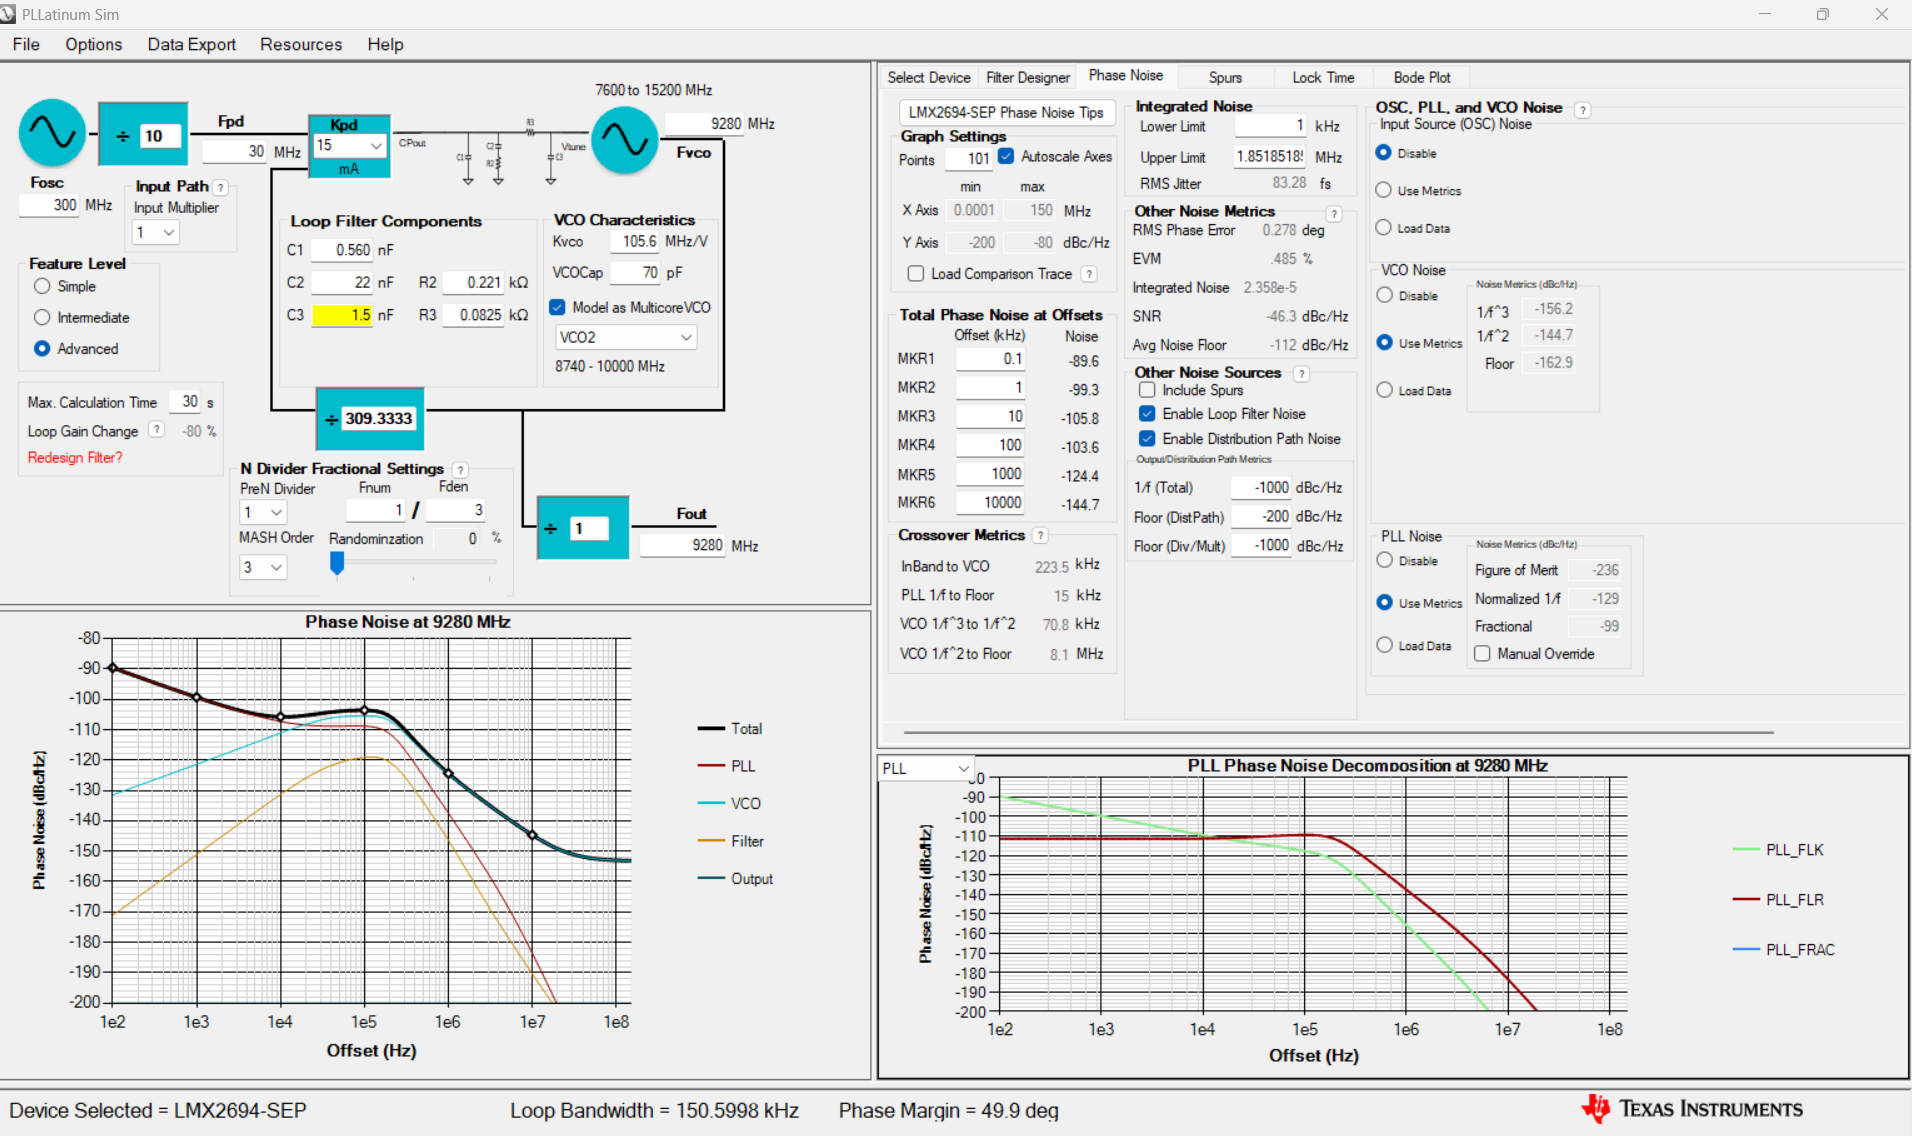Open the PreN Divider dropdown
This screenshot has height=1136, width=1912.
(263, 512)
